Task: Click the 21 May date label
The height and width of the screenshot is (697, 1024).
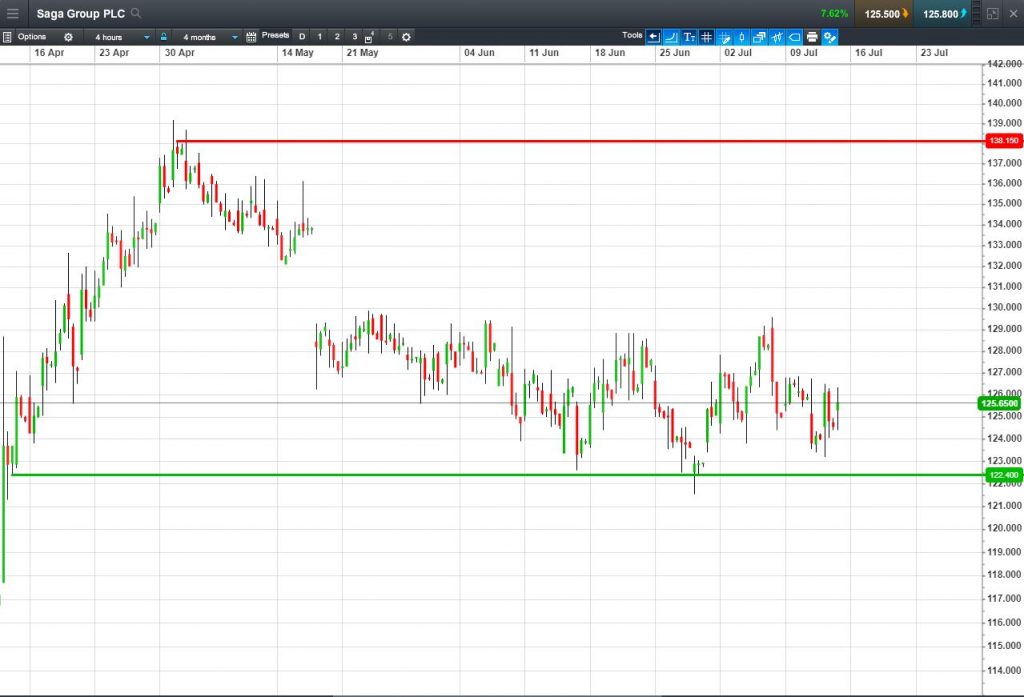Action: [362, 53]
